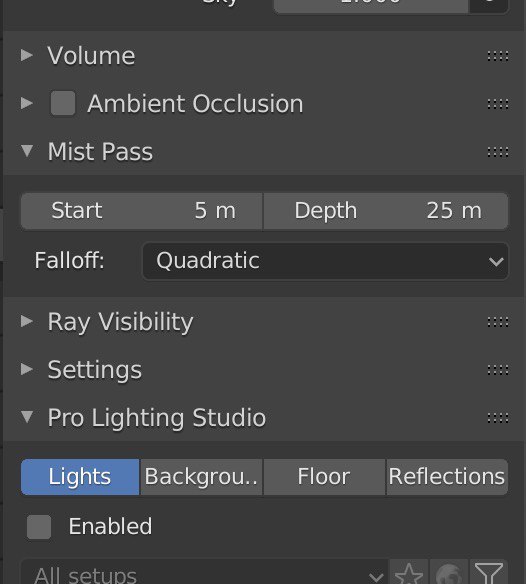The width and height of the screenshot is (526, 584).
Task: Enable the Ambient Occlusion checkbox
Action: tap(63, 103)
